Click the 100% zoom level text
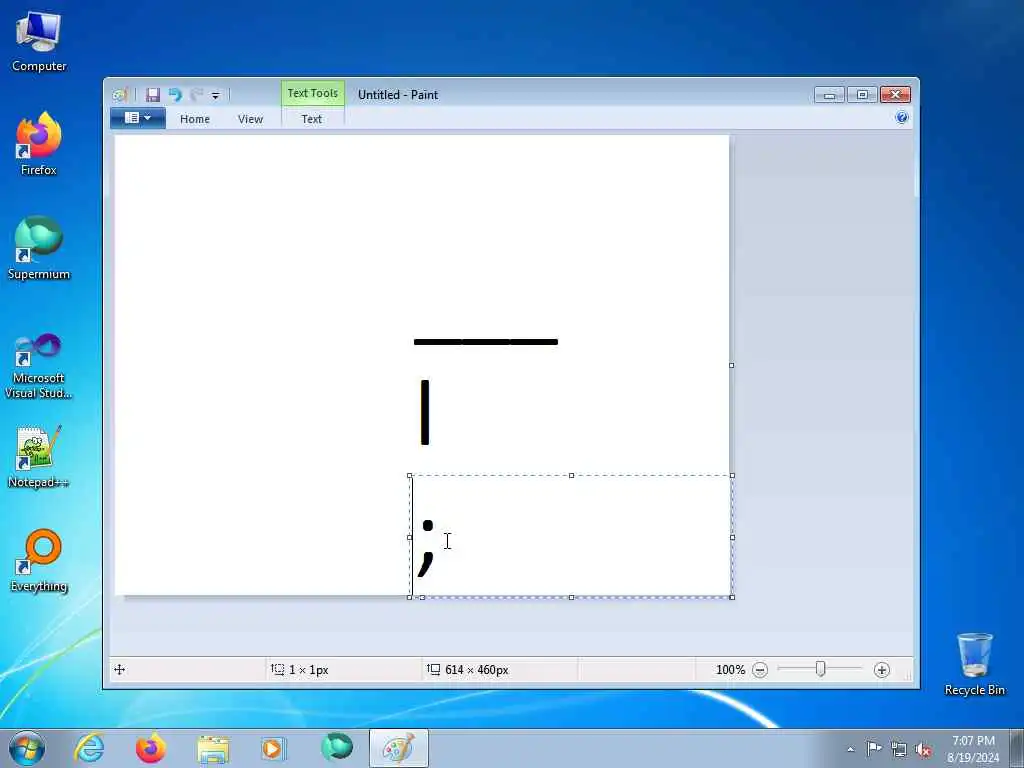Viewport: 1024px width, 768px height. (x=730, y=670)
